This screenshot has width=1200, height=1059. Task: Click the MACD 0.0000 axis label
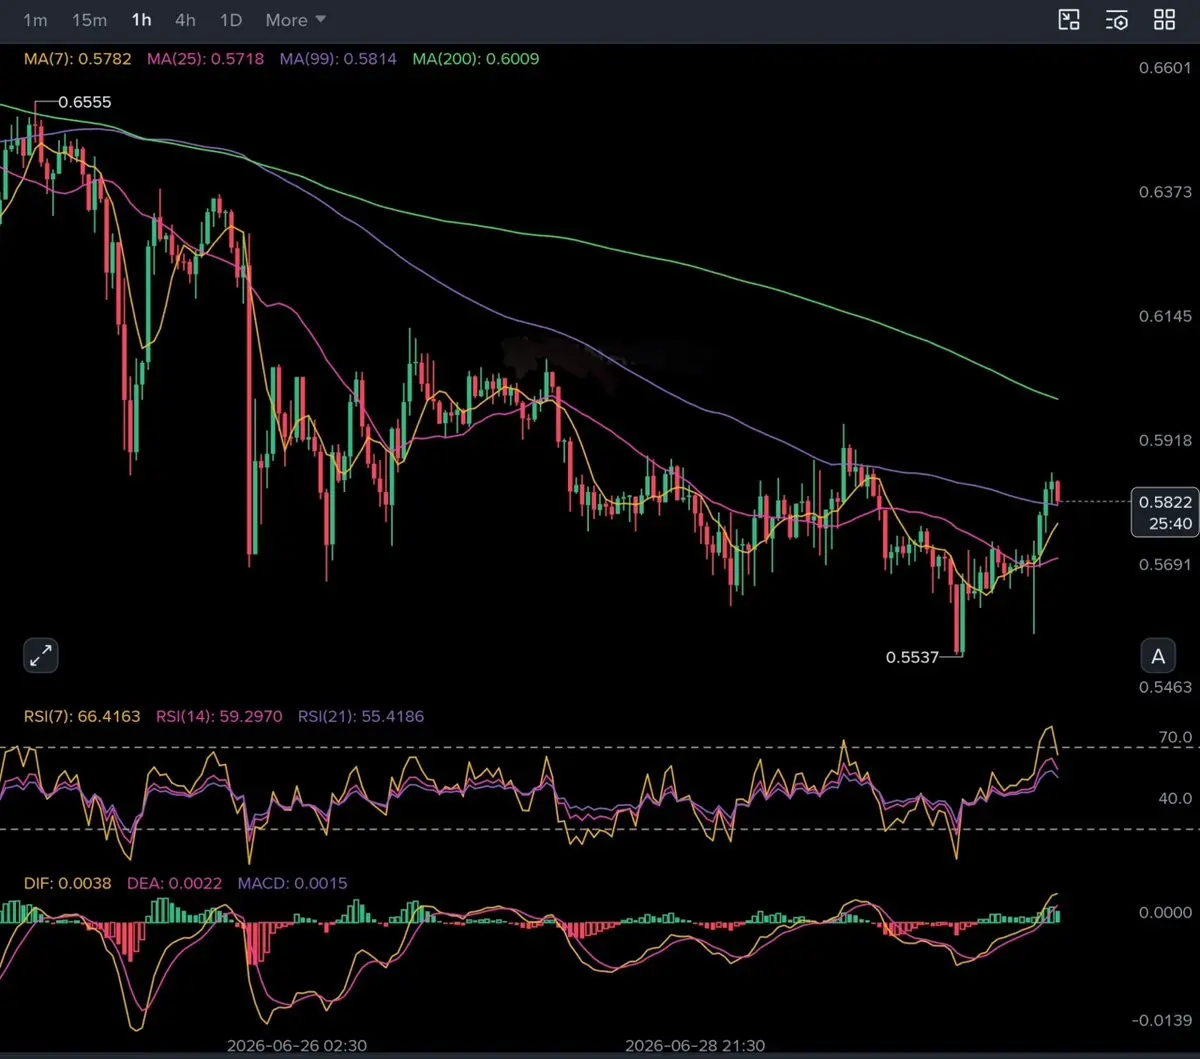1166,912
